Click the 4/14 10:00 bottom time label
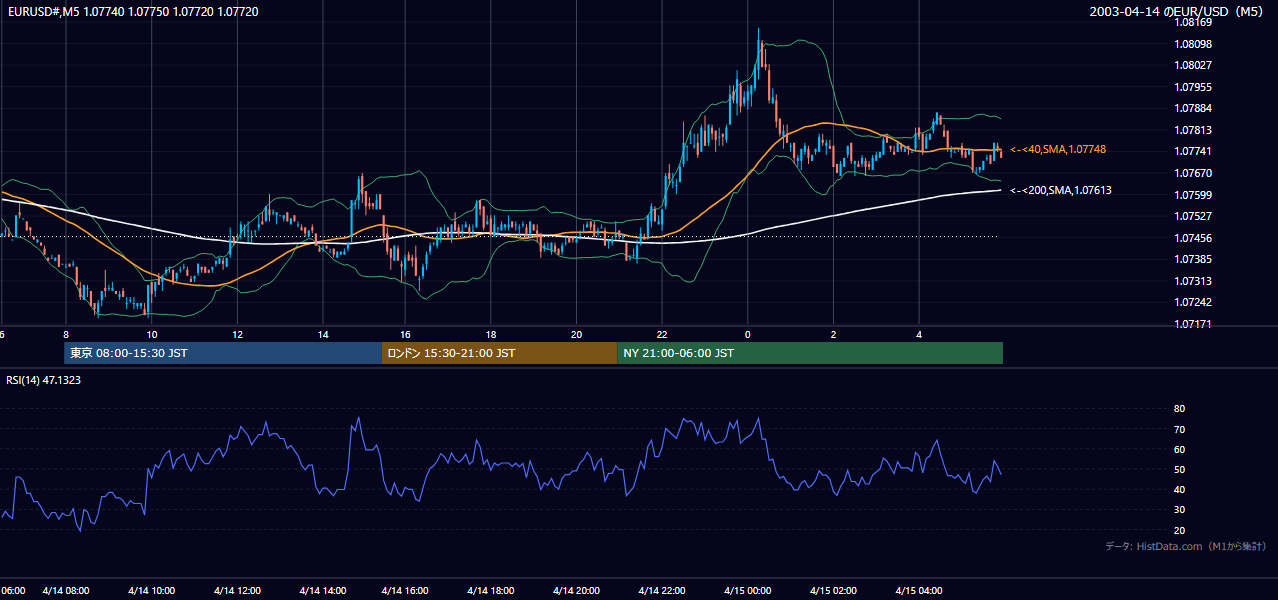The height and width of the screenshot is (600, 1278). click(x=151, y=591)
